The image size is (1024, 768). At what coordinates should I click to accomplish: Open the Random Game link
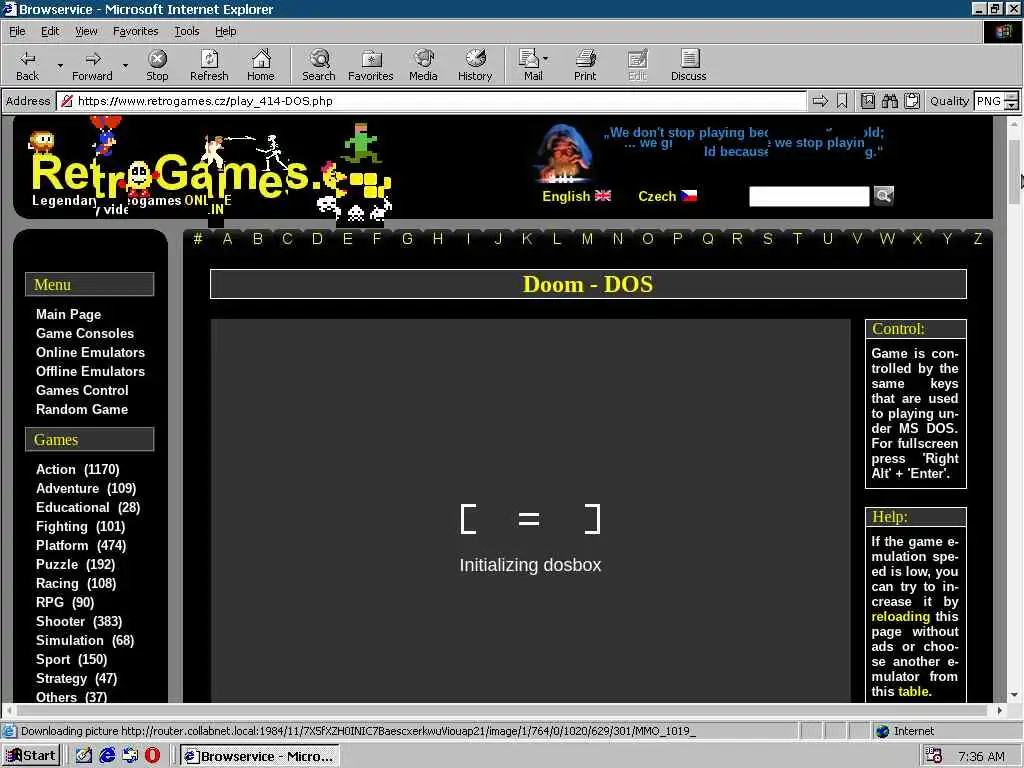pos(82,409)
